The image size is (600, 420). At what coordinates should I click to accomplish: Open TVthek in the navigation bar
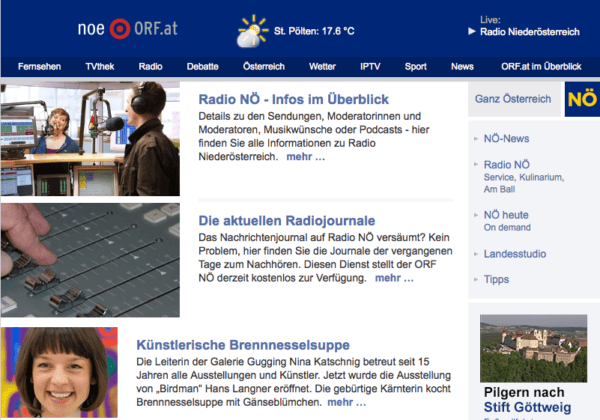point(100,67)
